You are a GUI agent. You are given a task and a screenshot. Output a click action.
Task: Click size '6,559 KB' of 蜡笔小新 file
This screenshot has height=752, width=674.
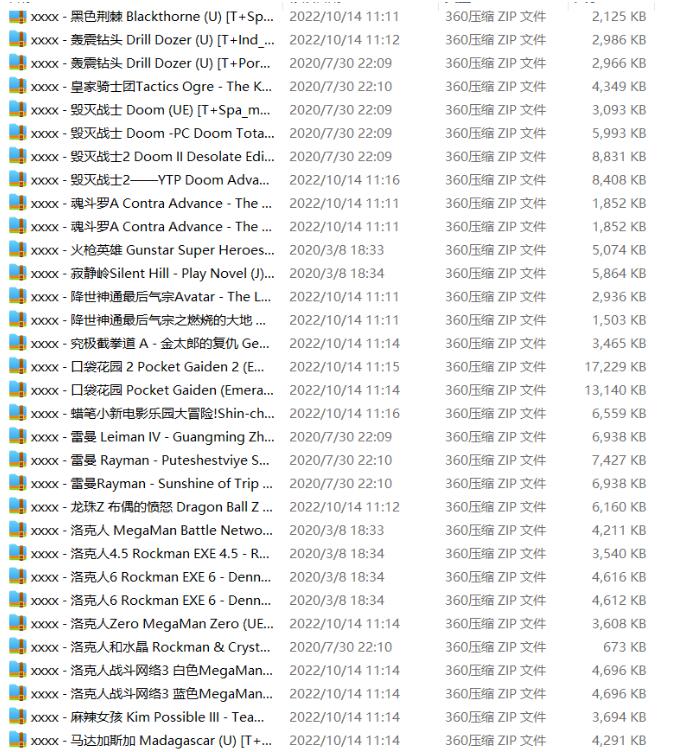pos(619,413)
